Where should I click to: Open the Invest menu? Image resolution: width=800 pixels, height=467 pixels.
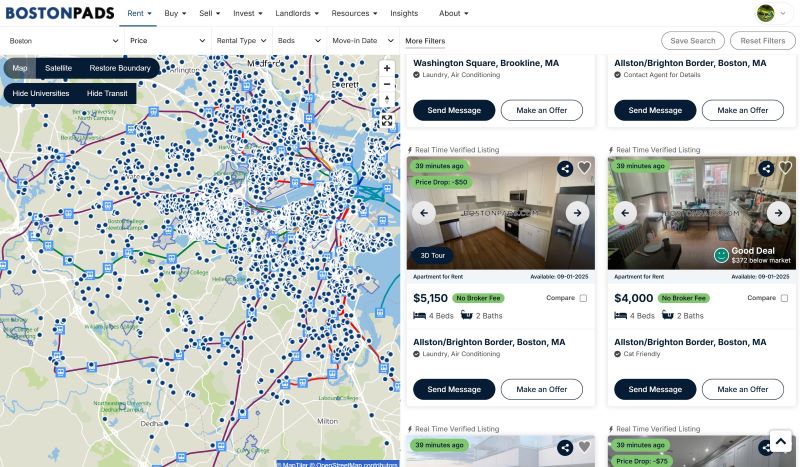[x=247, y=13]
